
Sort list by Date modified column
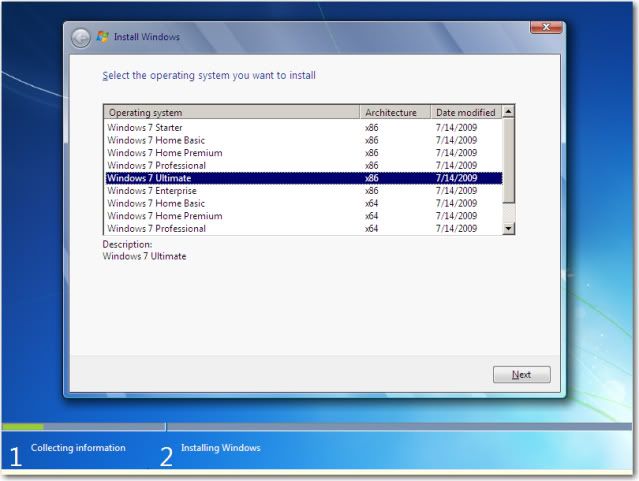point(465,113)
